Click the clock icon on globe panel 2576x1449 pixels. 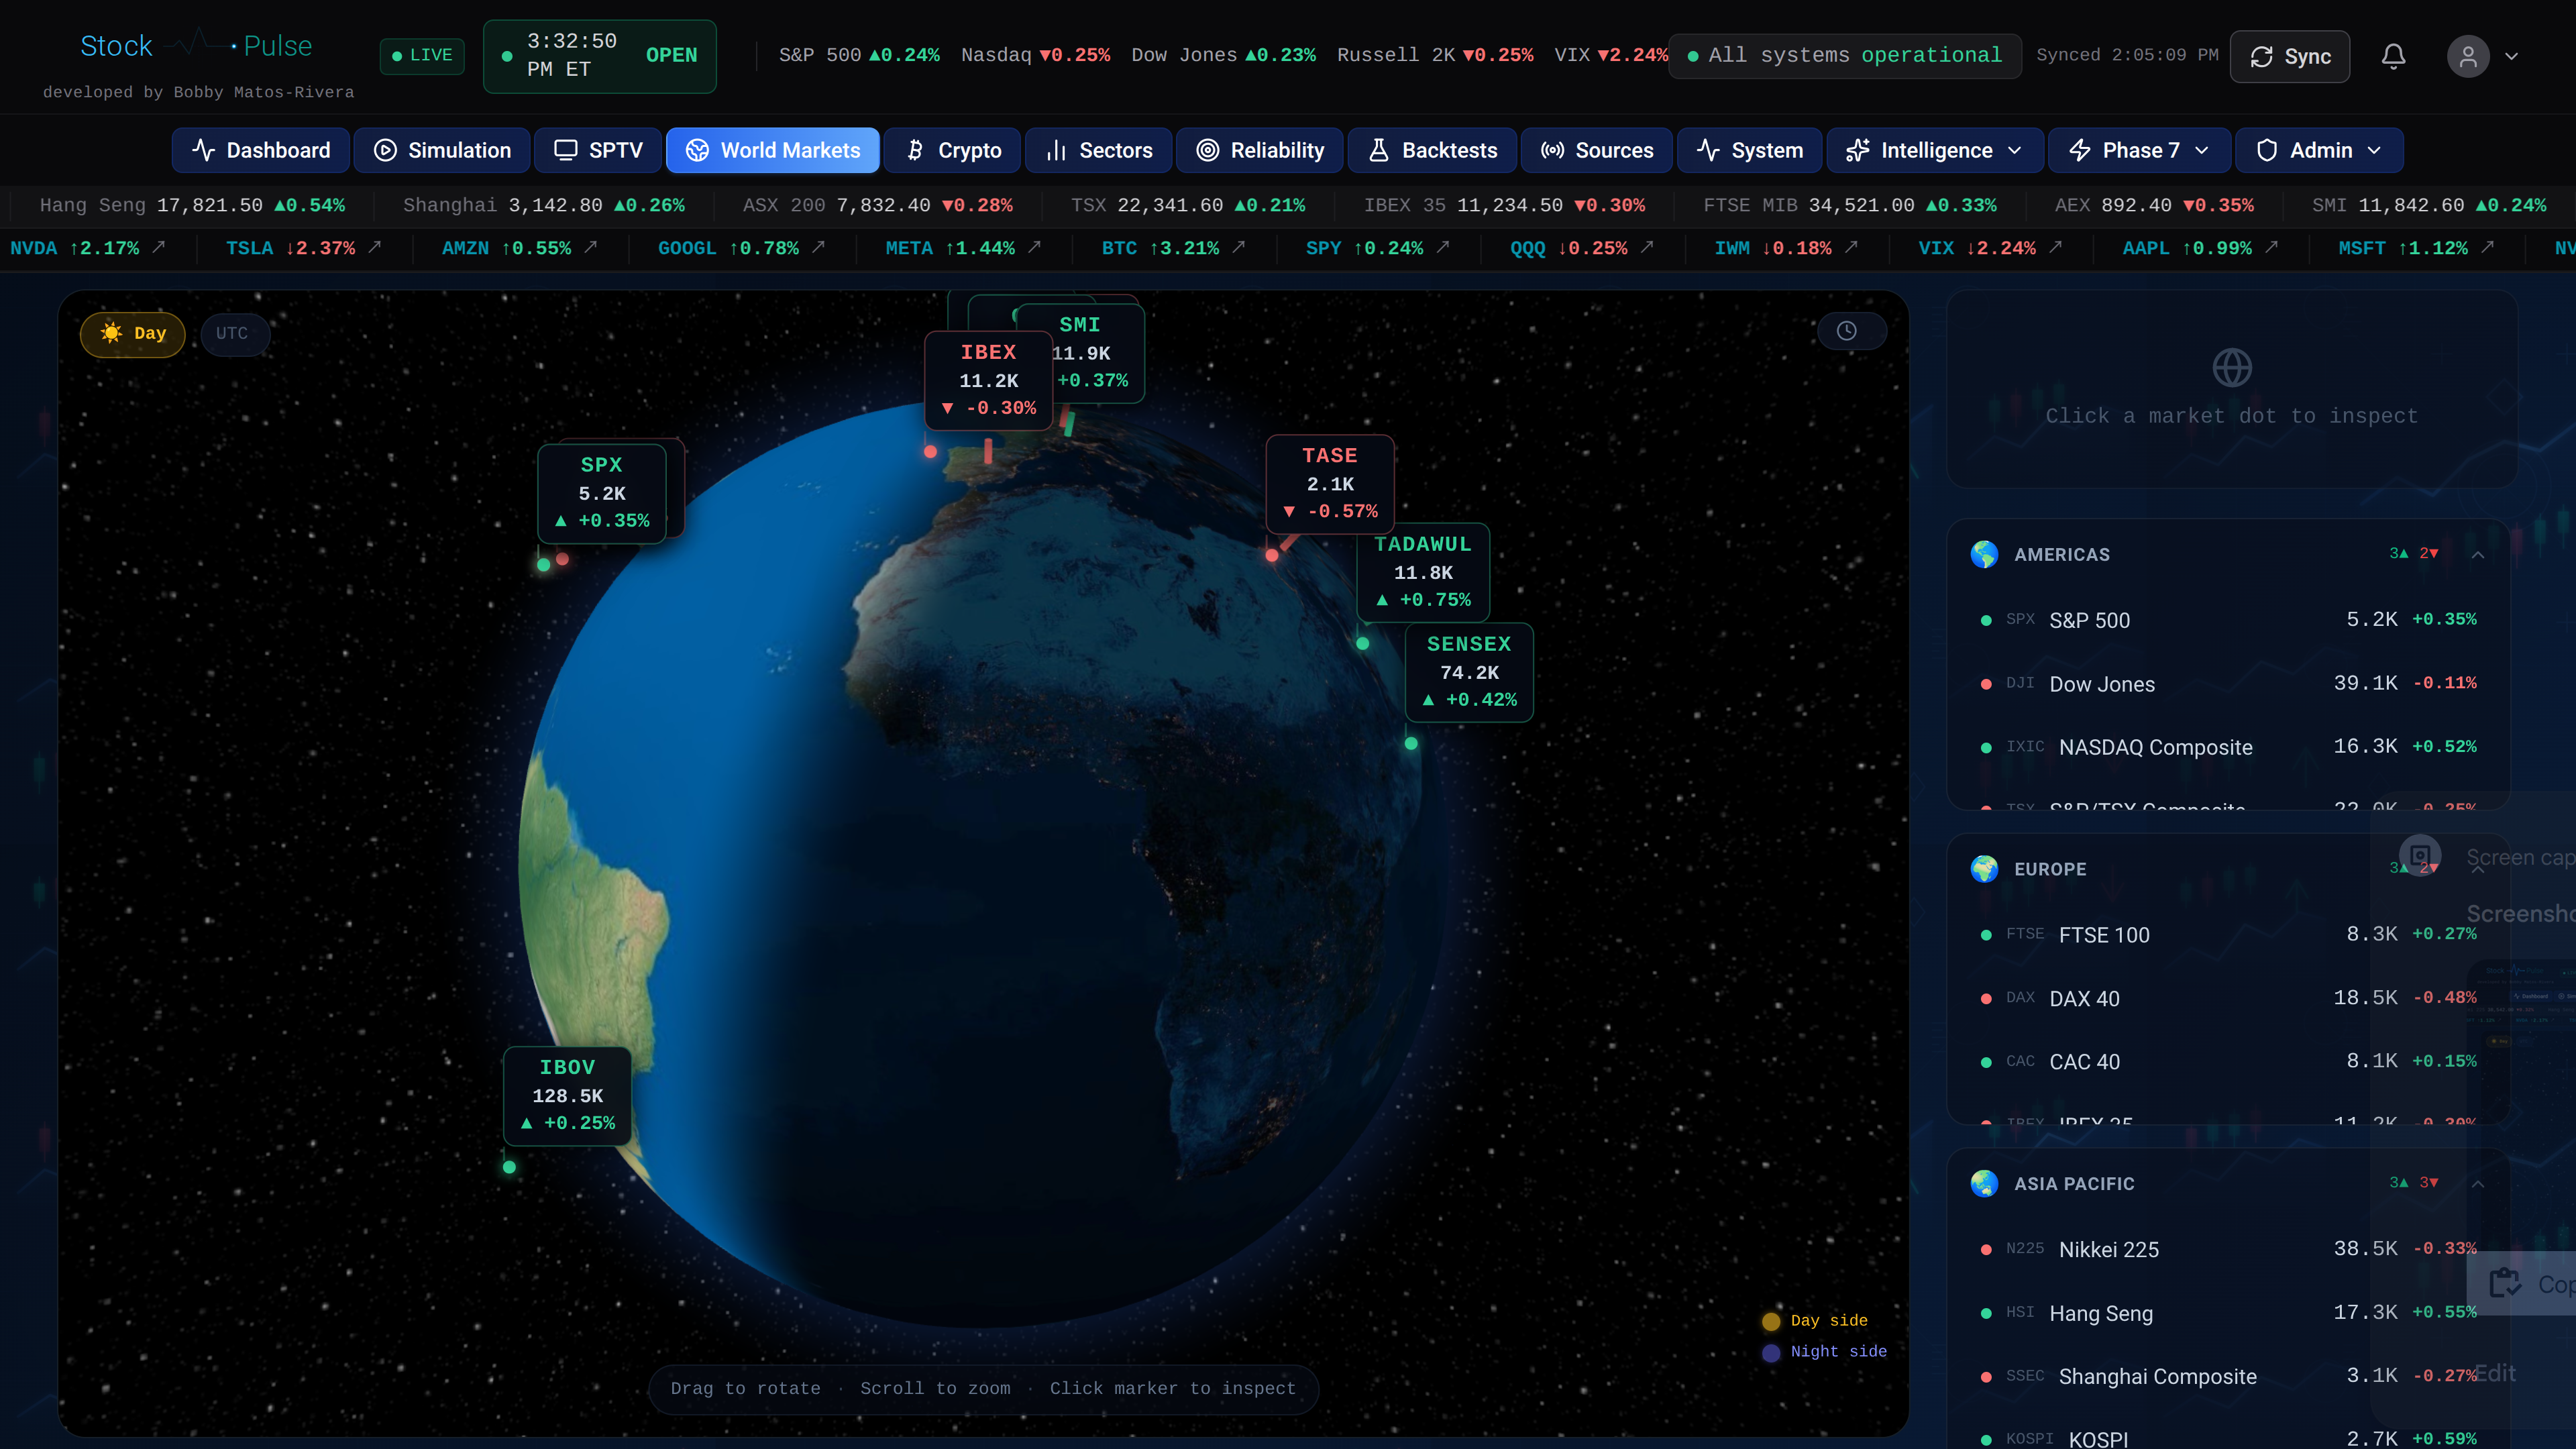[1846, 331]
